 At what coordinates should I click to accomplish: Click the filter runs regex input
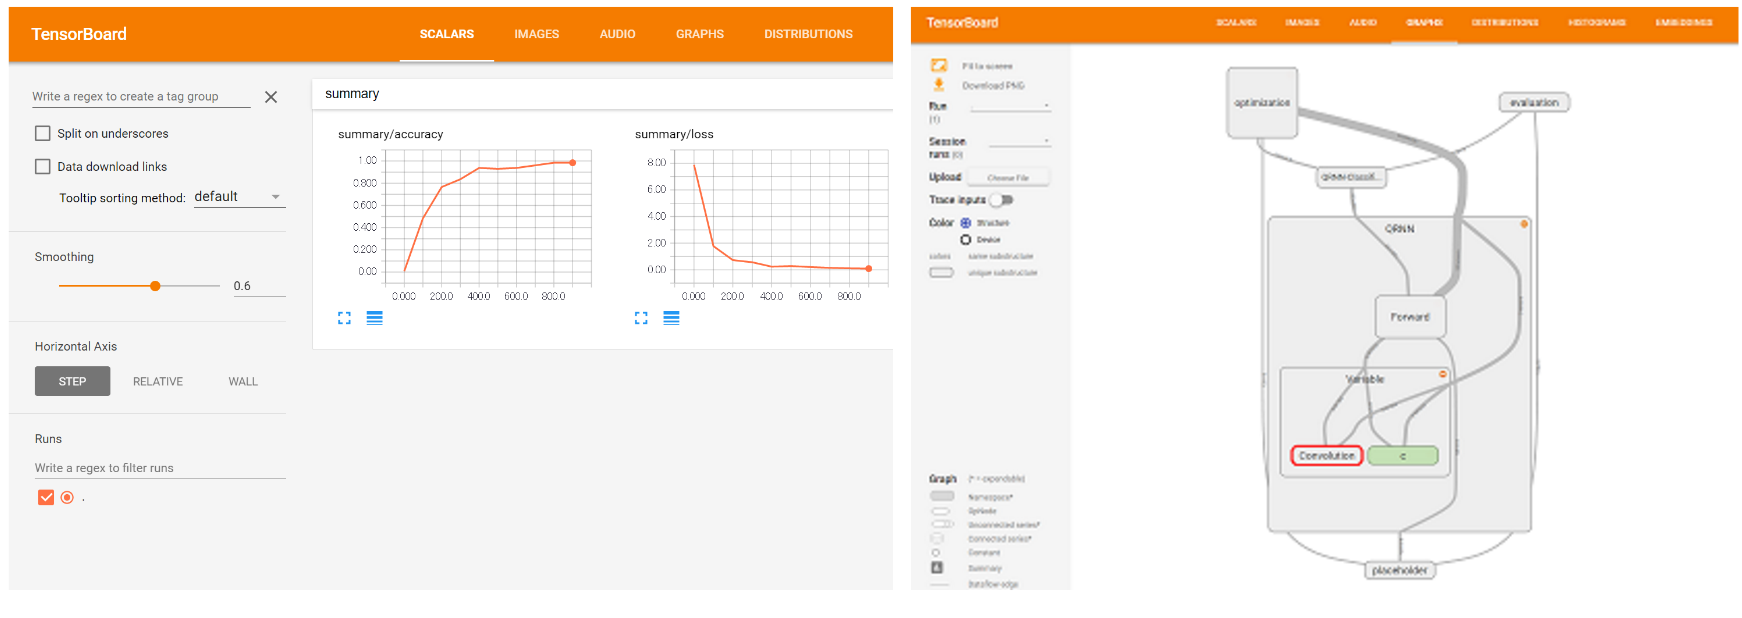click(160, 468)
